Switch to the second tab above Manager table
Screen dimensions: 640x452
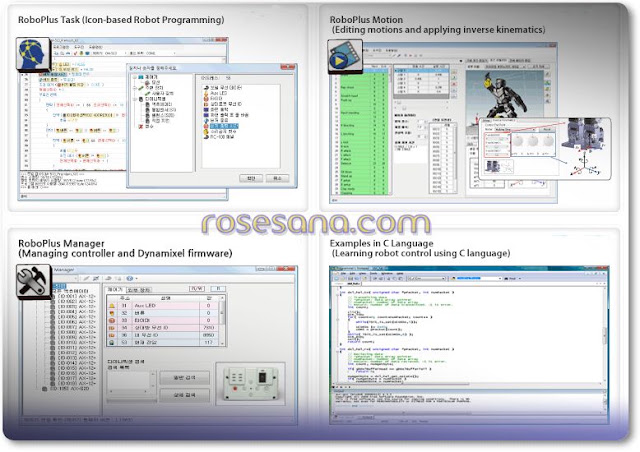(x=138, y=289)
